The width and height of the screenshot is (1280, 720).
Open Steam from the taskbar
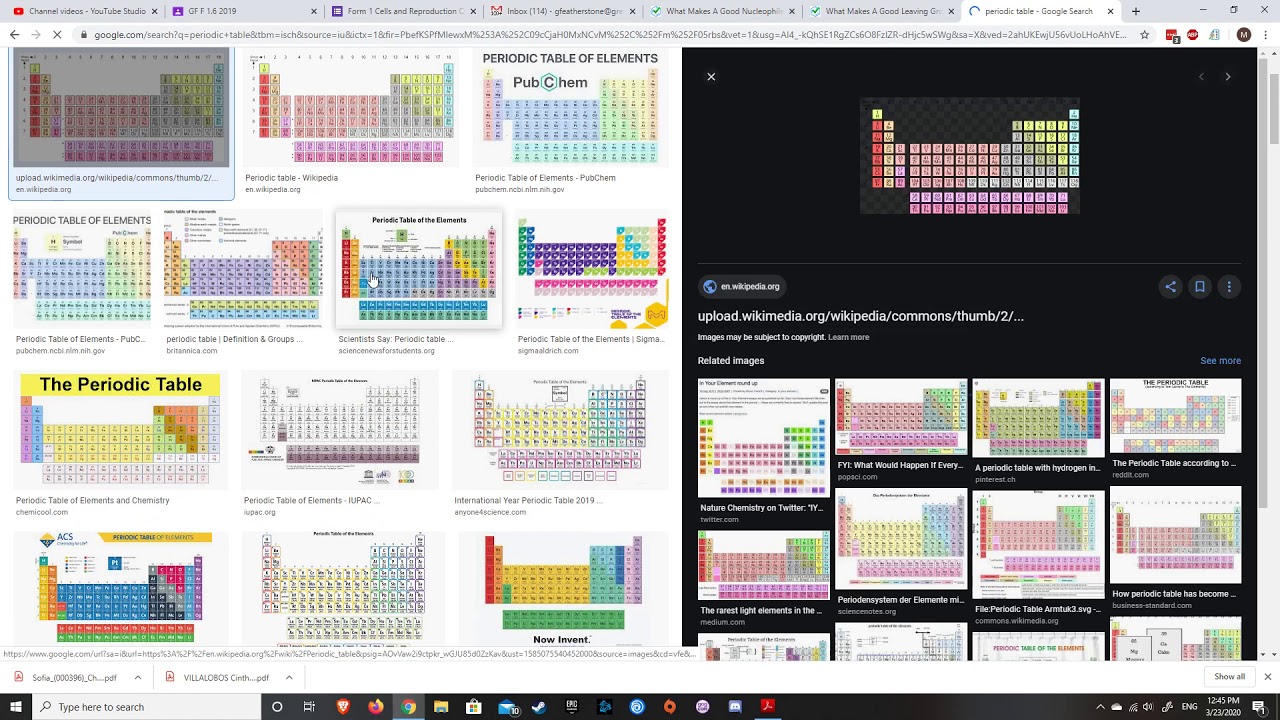(x=539, y=707)
